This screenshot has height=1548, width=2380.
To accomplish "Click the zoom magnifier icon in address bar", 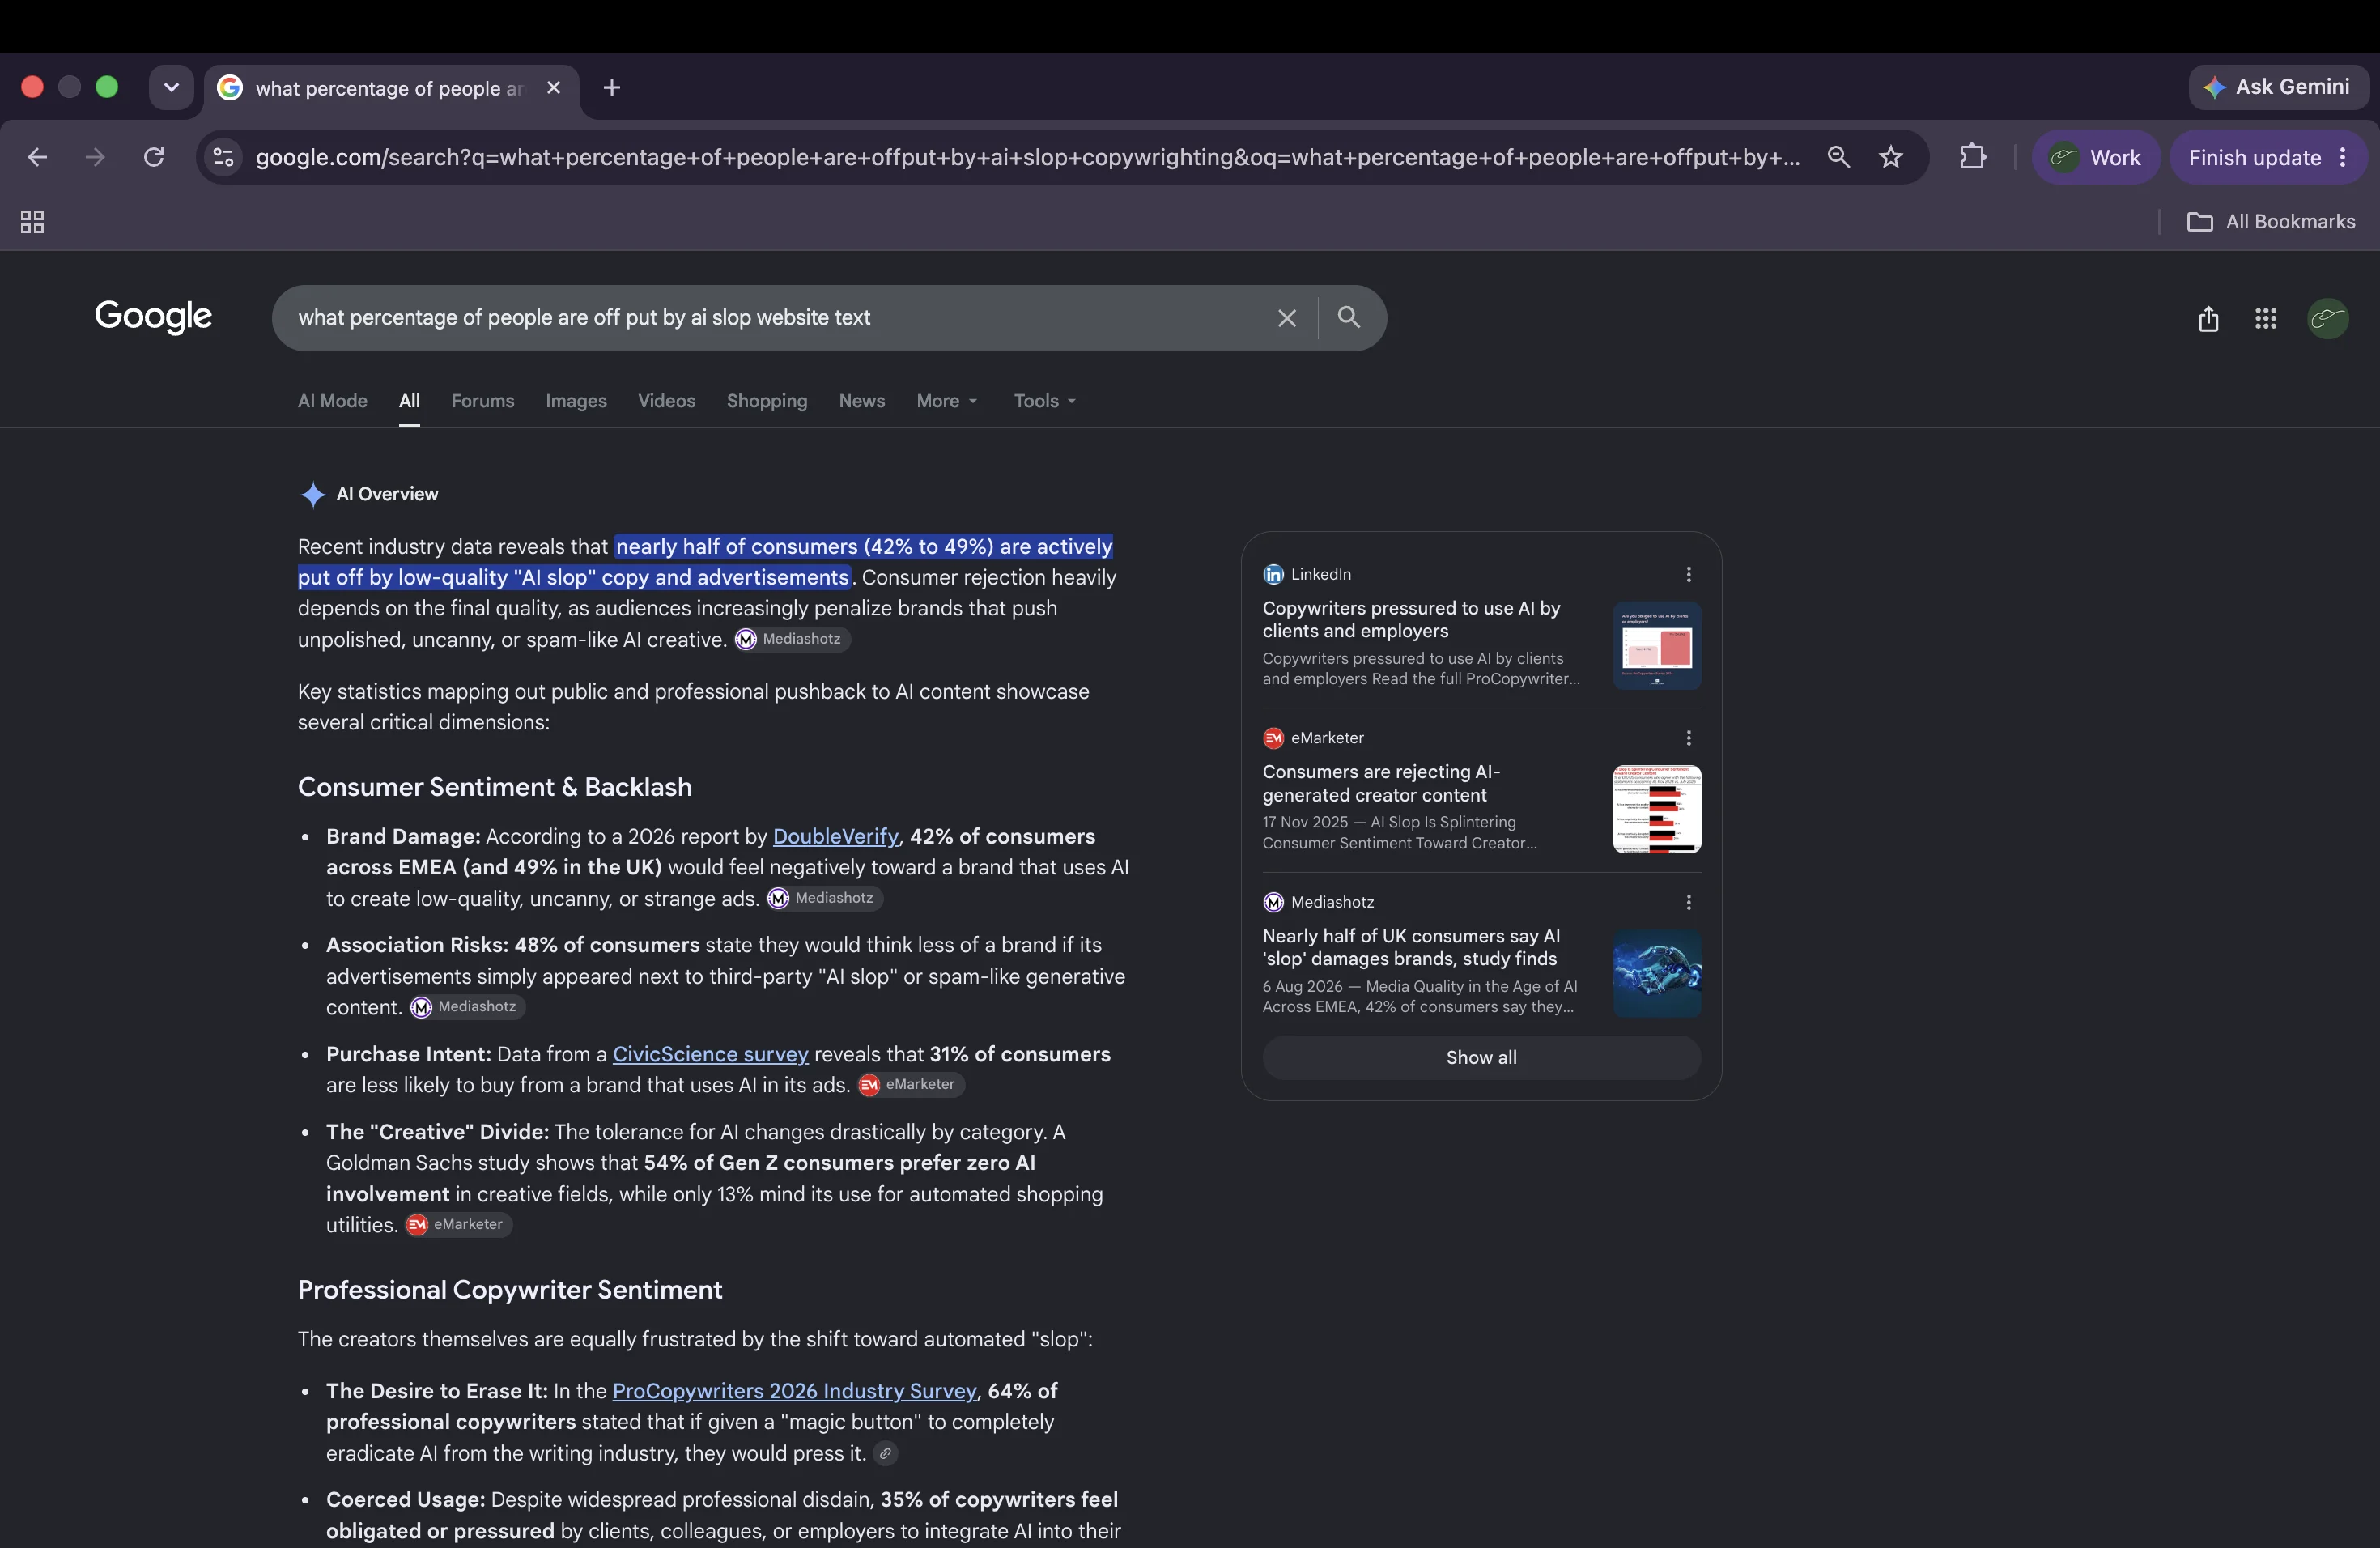I will (x=1838, y=157).
